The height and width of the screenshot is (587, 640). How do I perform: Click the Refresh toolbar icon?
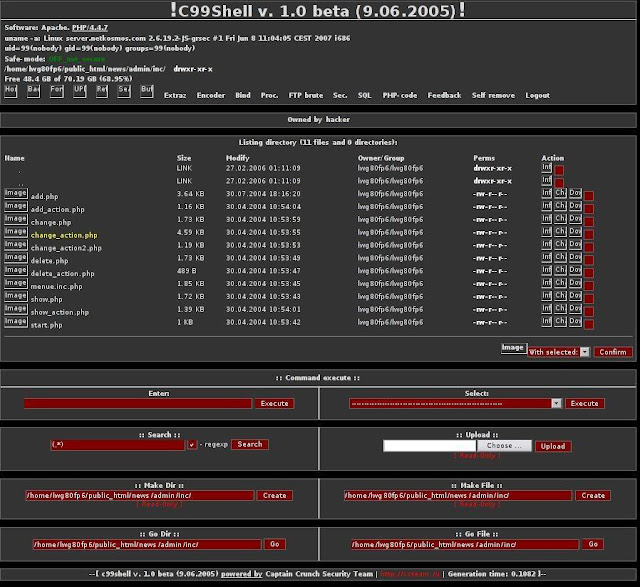tap(102, 91)
